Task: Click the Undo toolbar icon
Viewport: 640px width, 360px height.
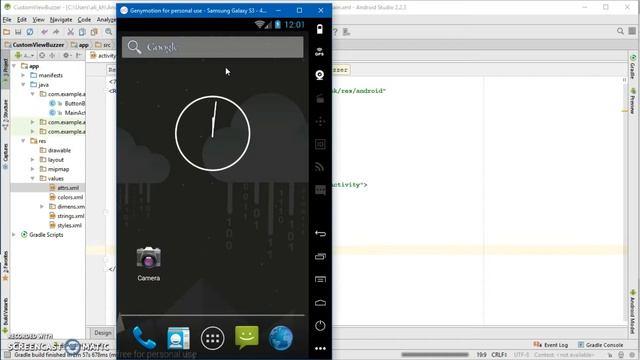Action: click(x=44, y=32)
